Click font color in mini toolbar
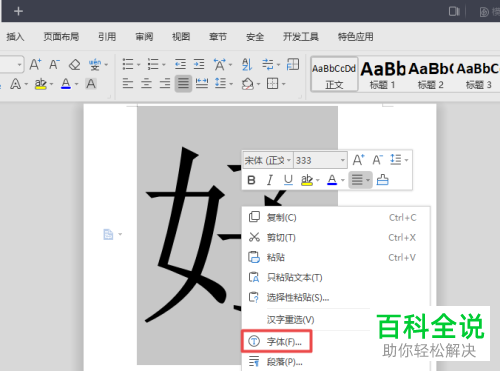Viewport: 500px width, 371px height. (x=332, y=180)
